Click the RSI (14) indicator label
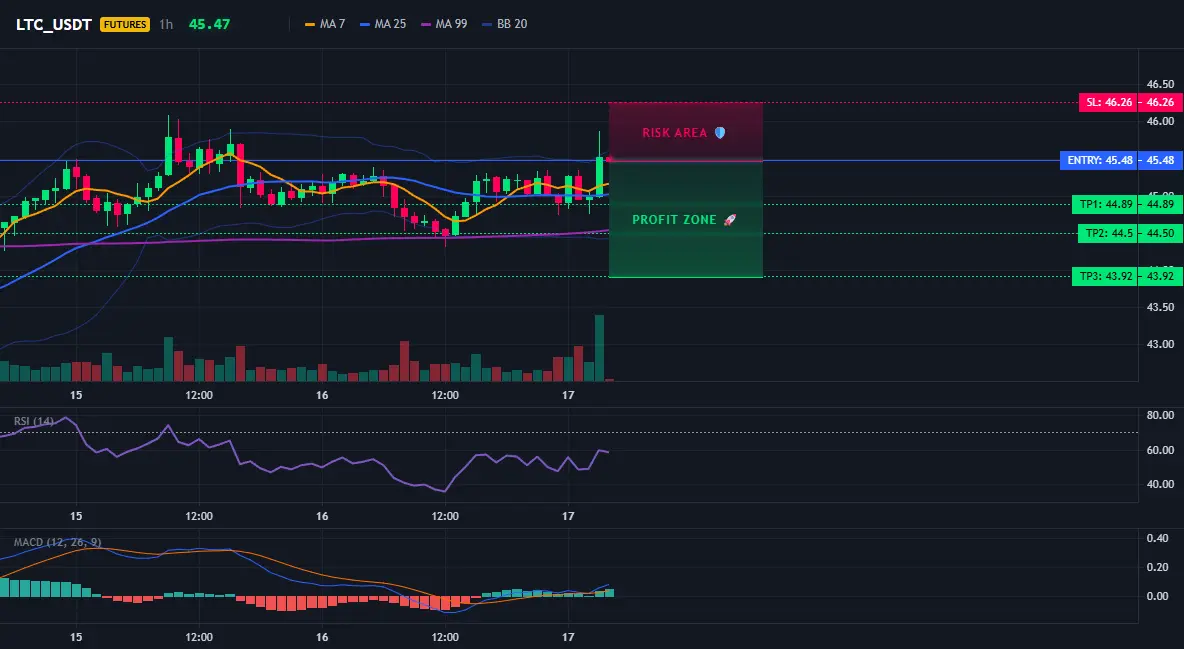The height and width of the screenshot is (649, 1184). [x=34, y=421]
